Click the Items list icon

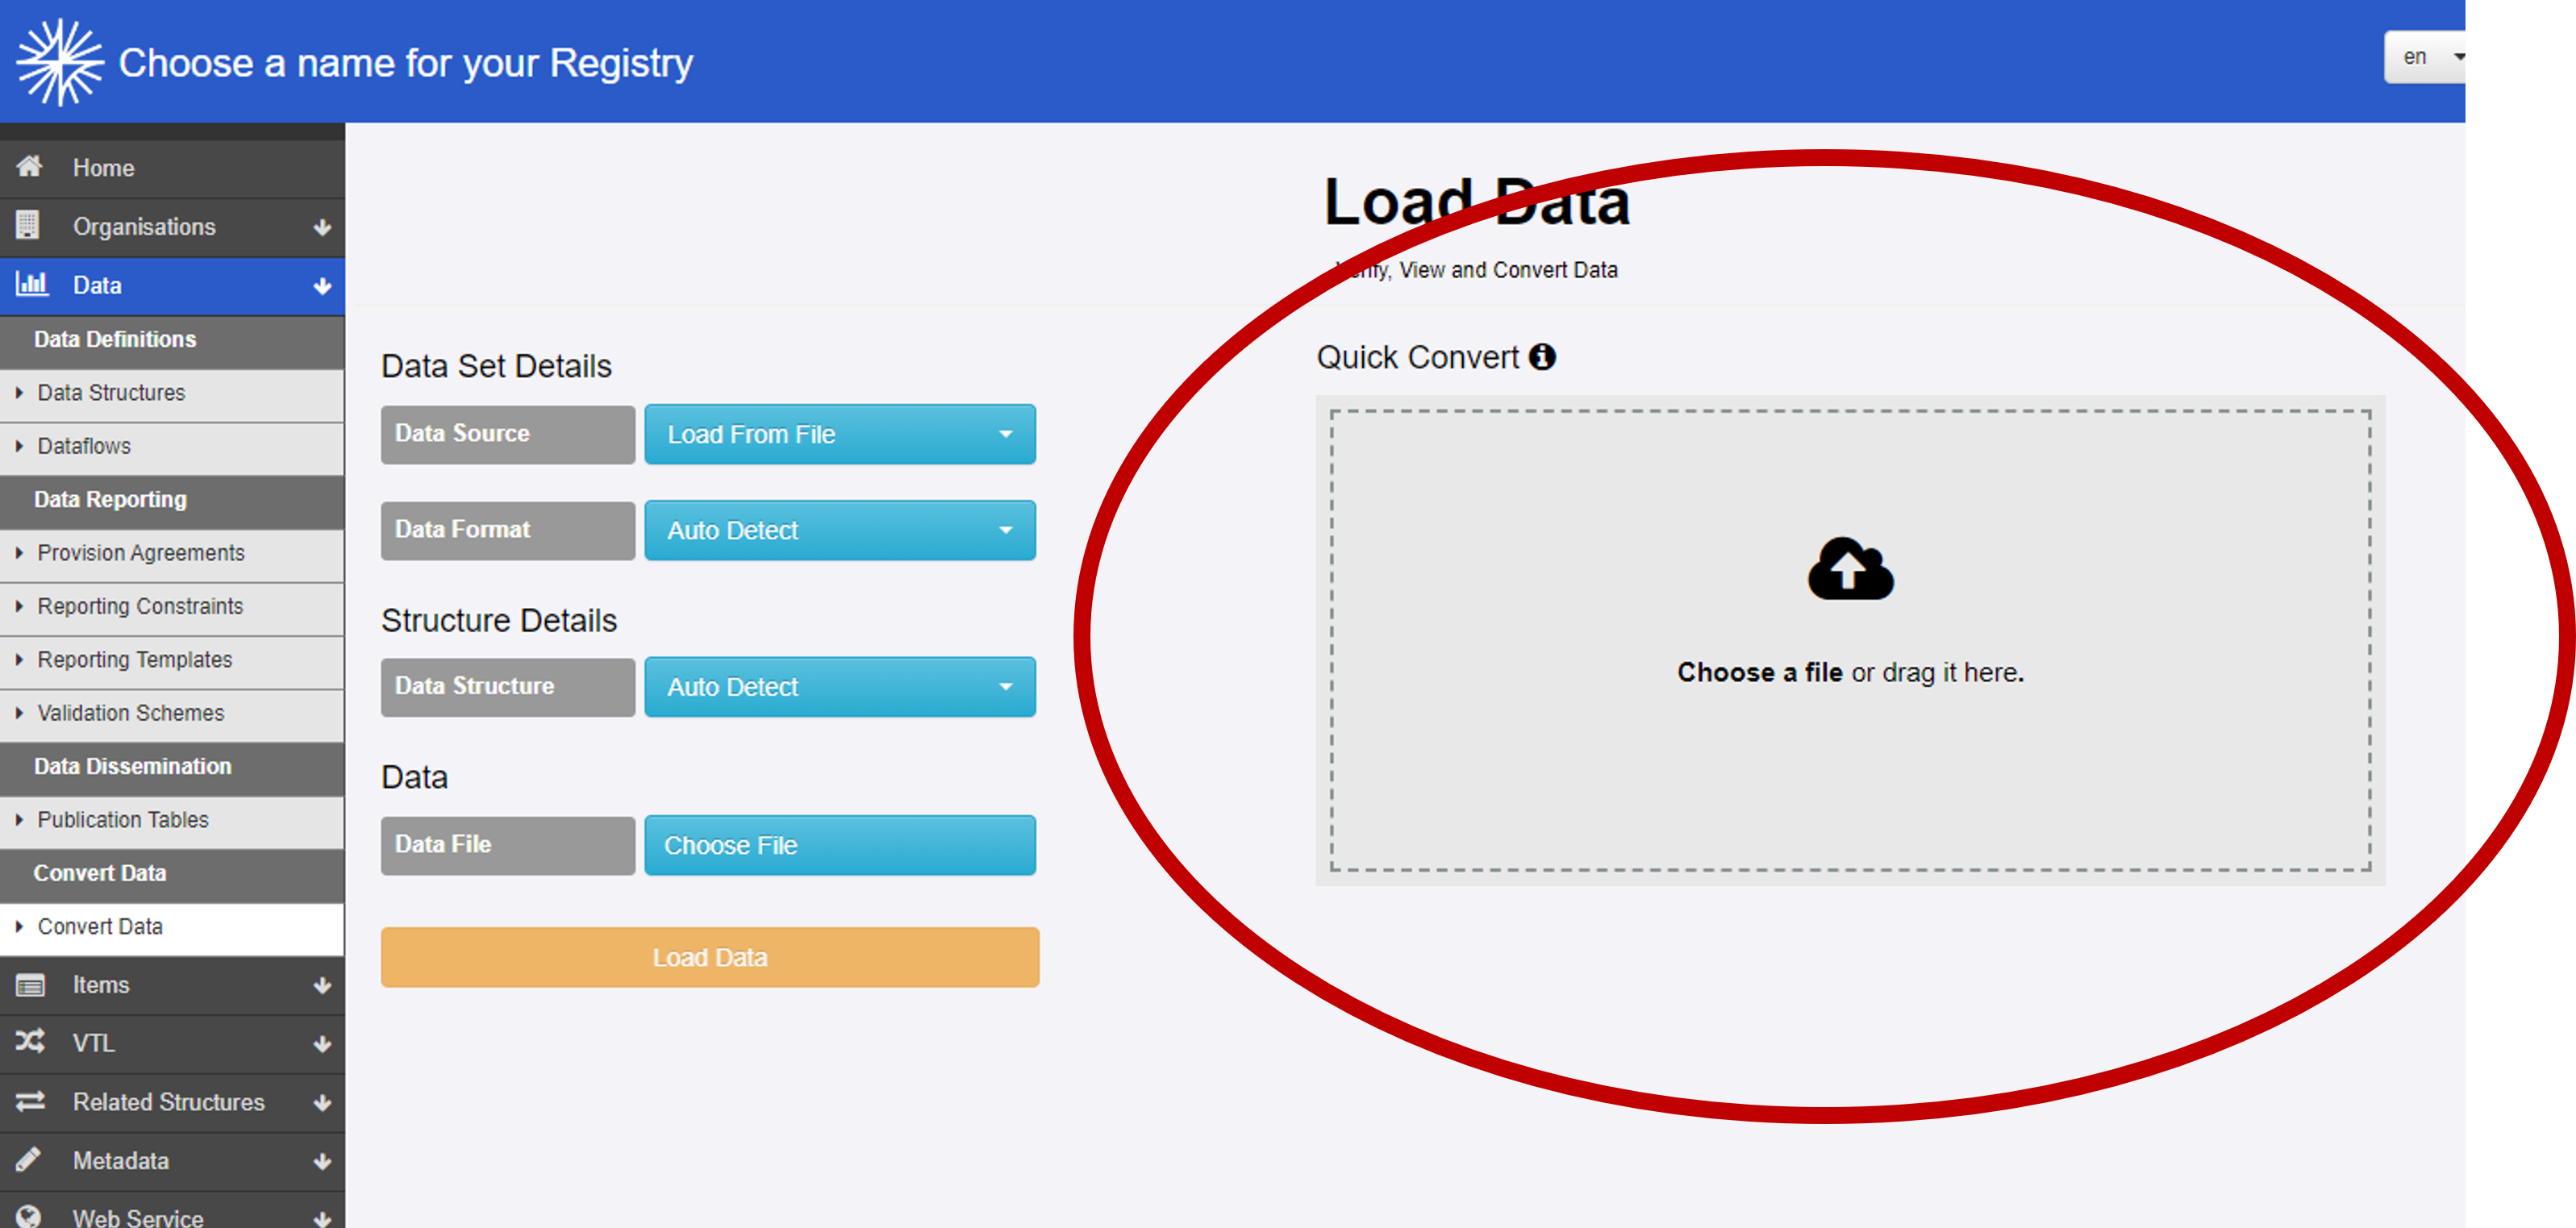pyautogui.click(x=30, y=985)
